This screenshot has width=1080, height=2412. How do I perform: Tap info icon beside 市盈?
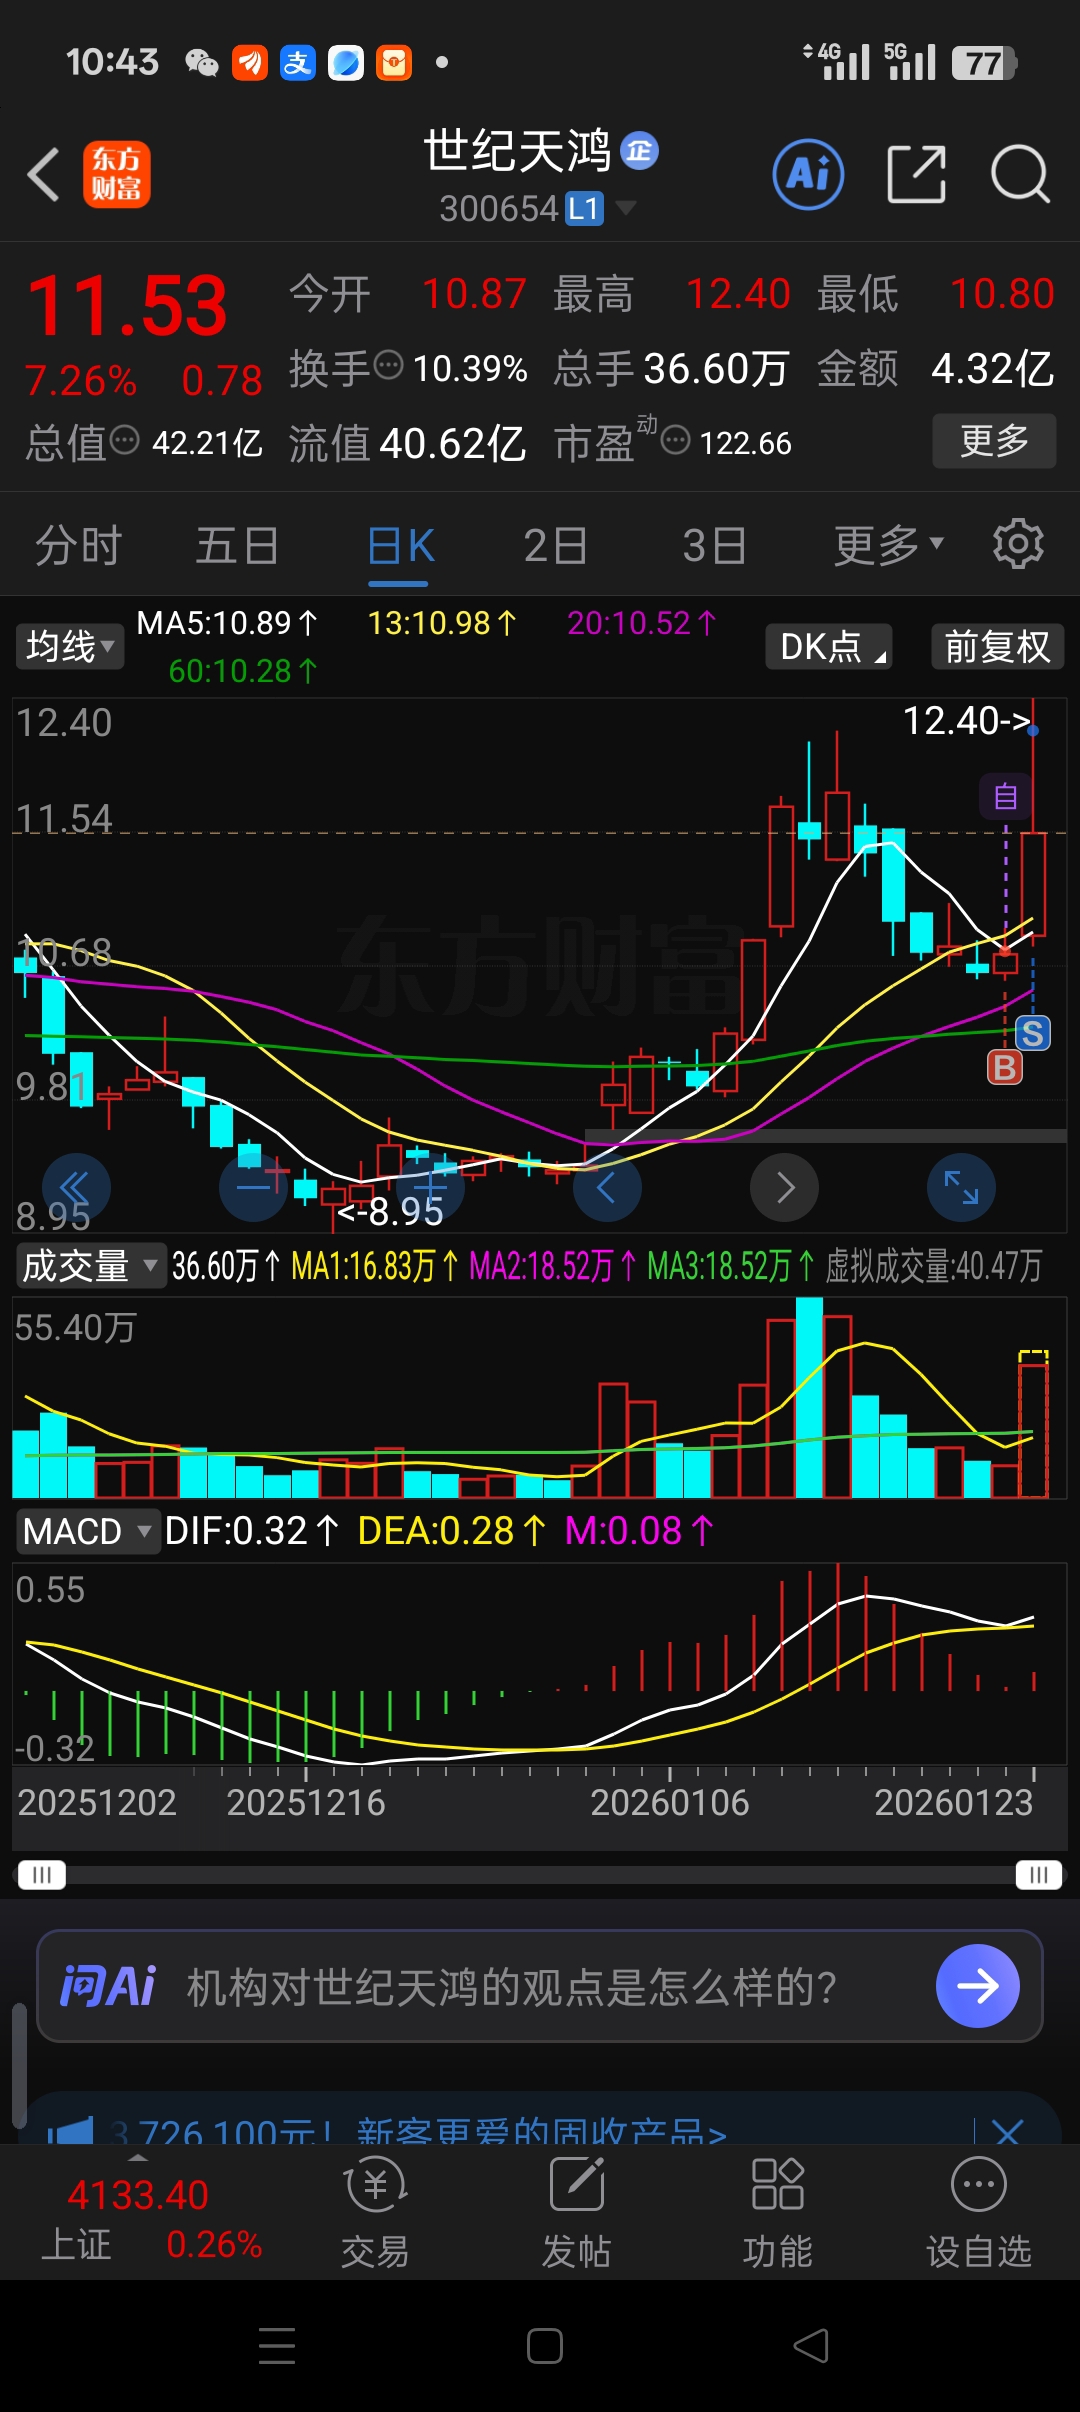pos(676,439)
